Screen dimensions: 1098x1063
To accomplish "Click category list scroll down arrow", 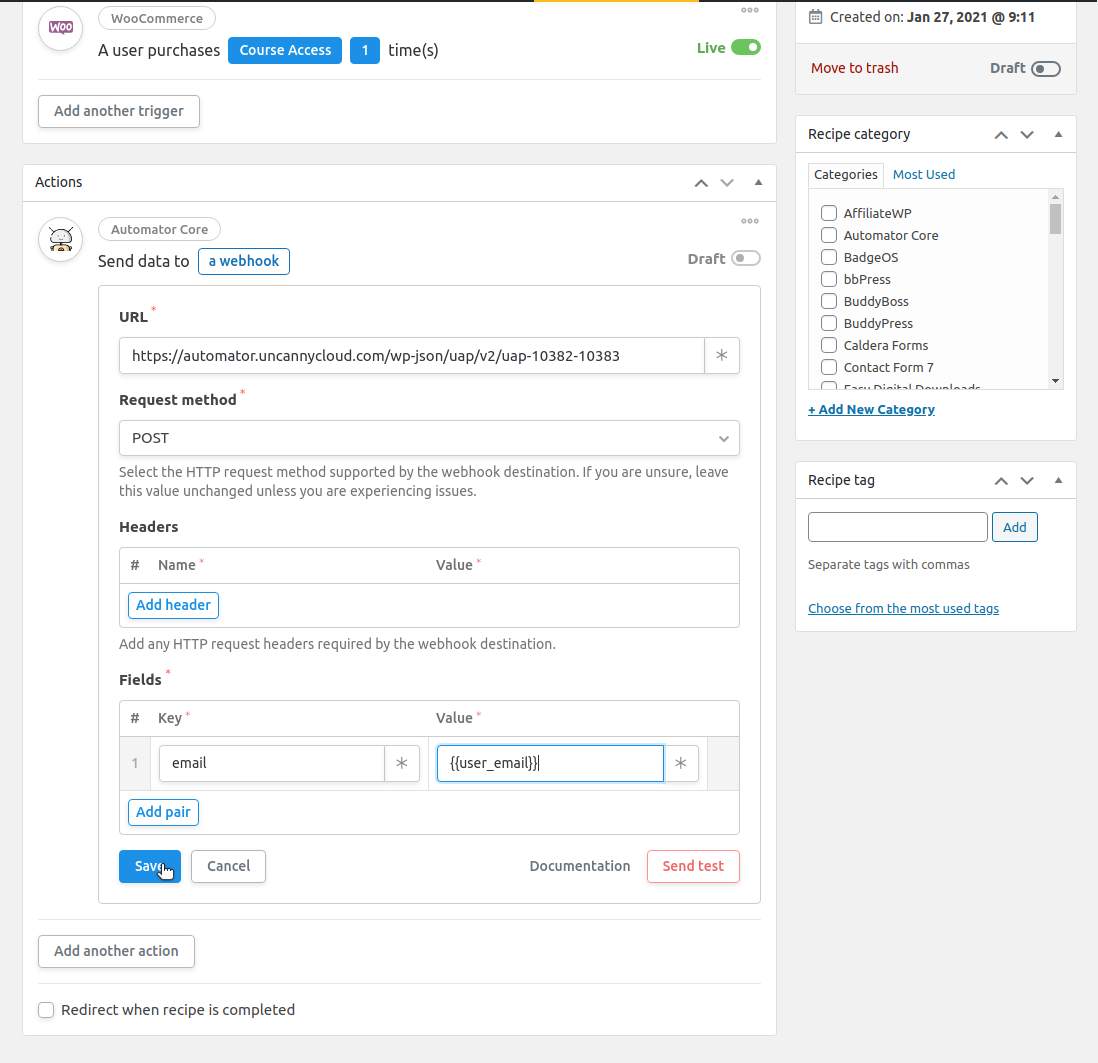I will (1055, 381).
